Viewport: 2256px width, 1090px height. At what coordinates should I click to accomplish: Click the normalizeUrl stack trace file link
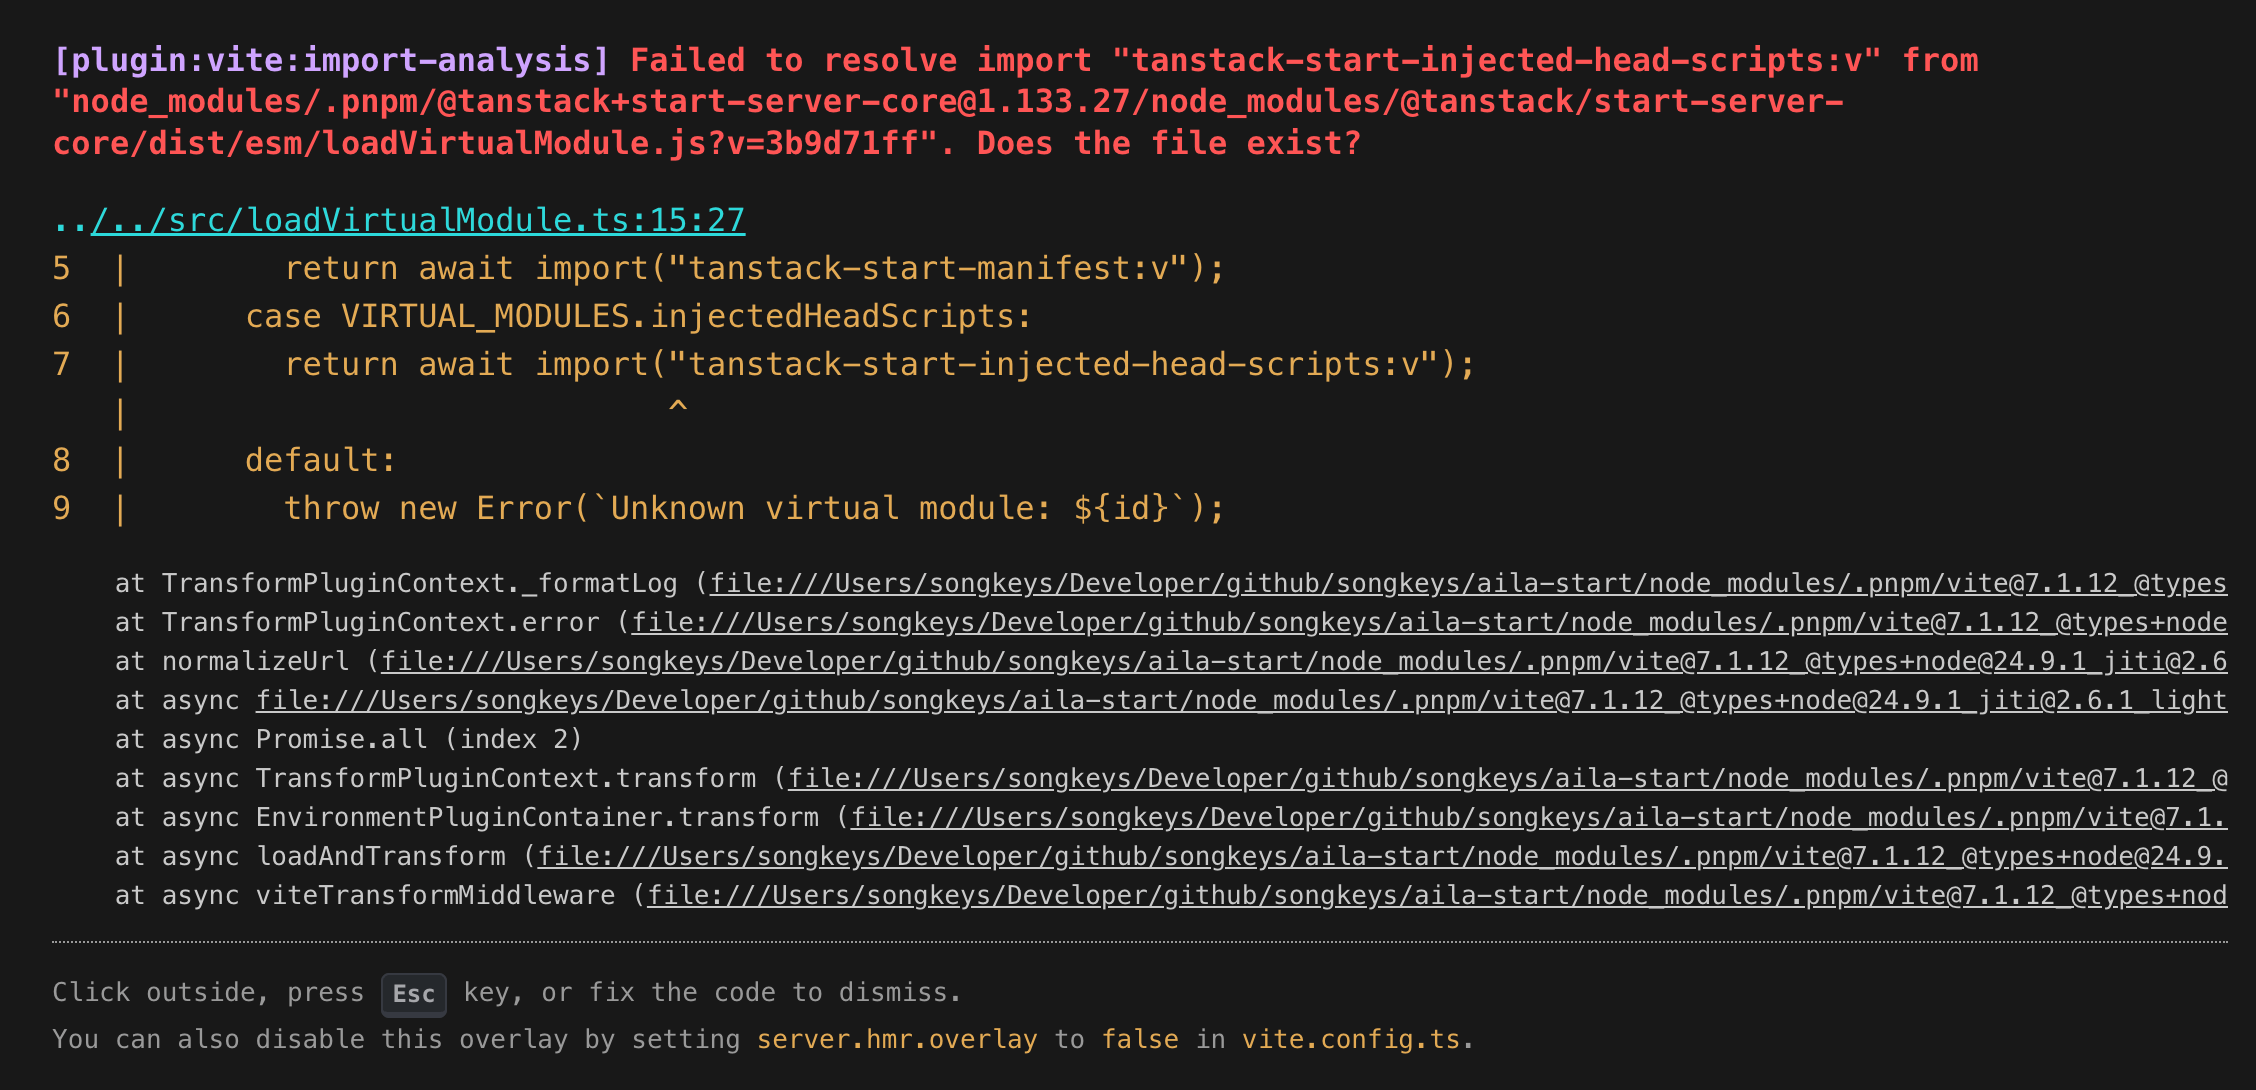pos(1304,661)
